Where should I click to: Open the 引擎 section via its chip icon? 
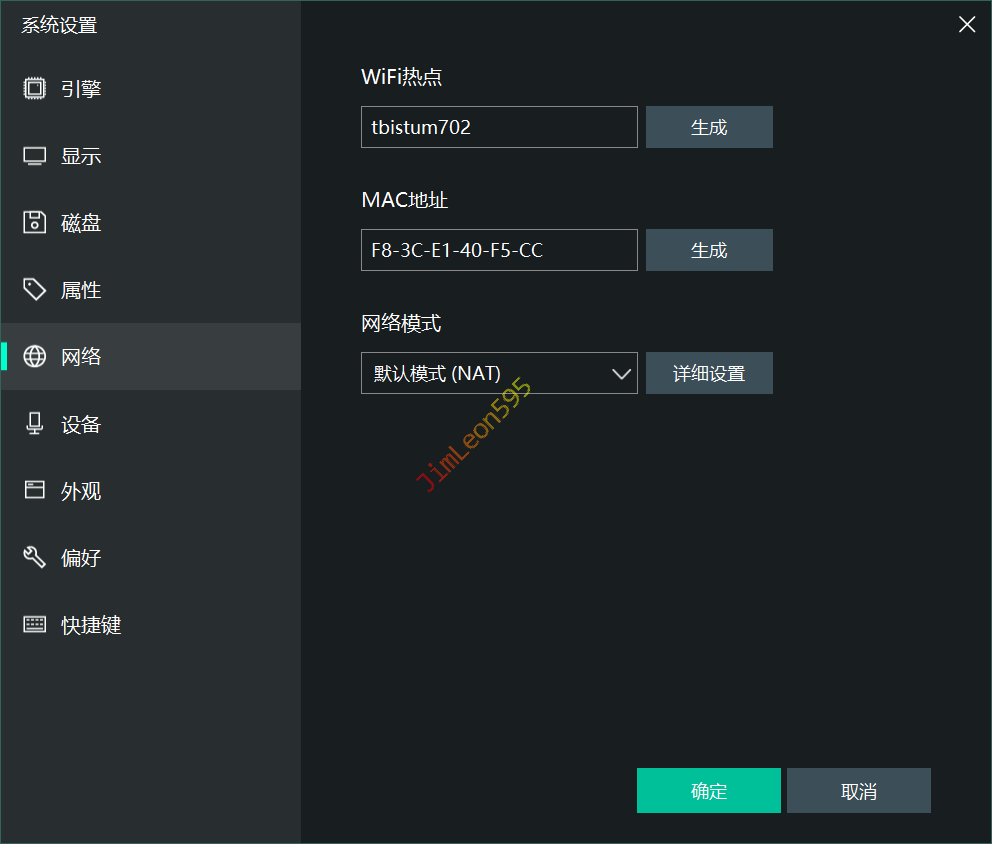(35, 89)
